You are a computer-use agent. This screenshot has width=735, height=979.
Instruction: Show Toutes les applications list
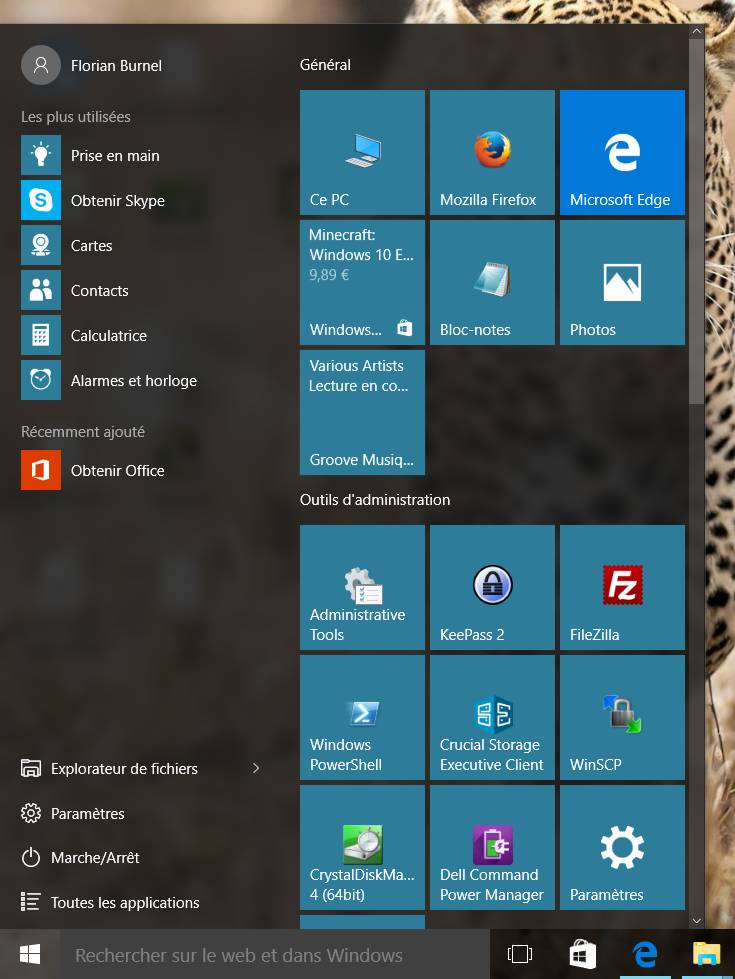124,902
